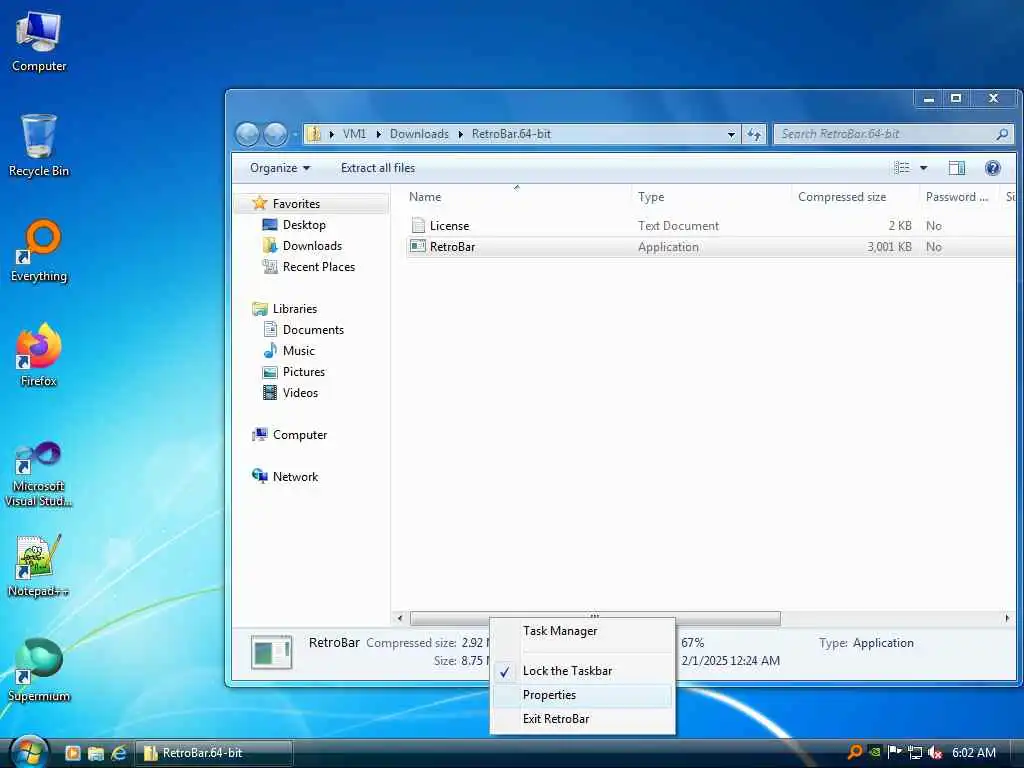Select Desktop under Favorites

tap(304, 225)
